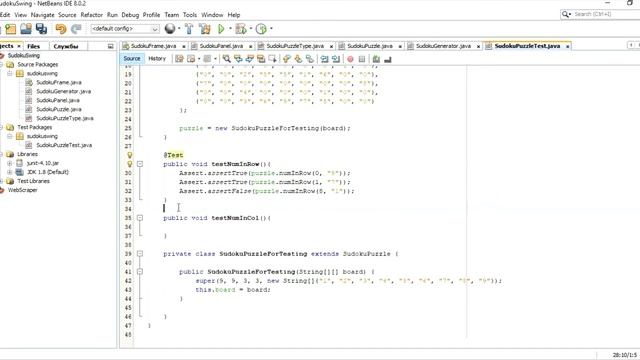Run project with the green play icon

pyautogui.click(x=221, y=29)
